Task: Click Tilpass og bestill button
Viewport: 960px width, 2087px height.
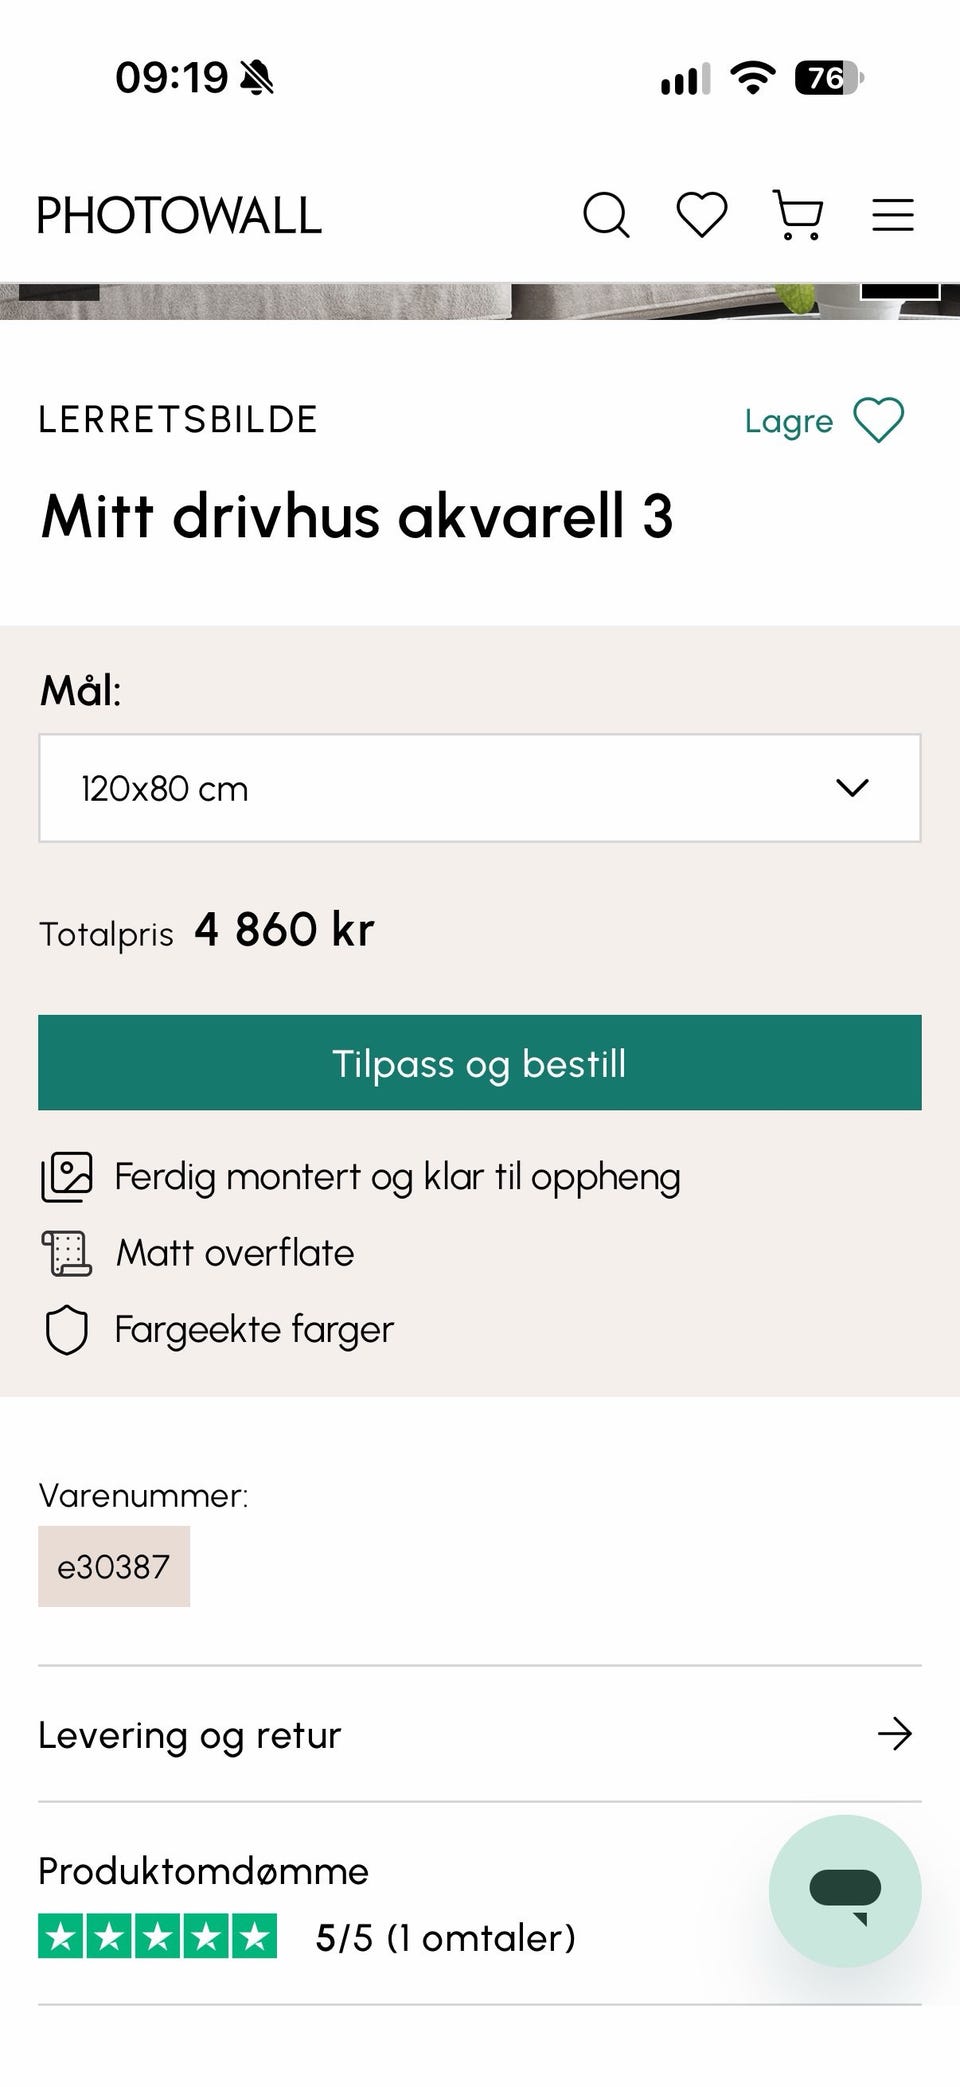Action: click(480, 1062)
